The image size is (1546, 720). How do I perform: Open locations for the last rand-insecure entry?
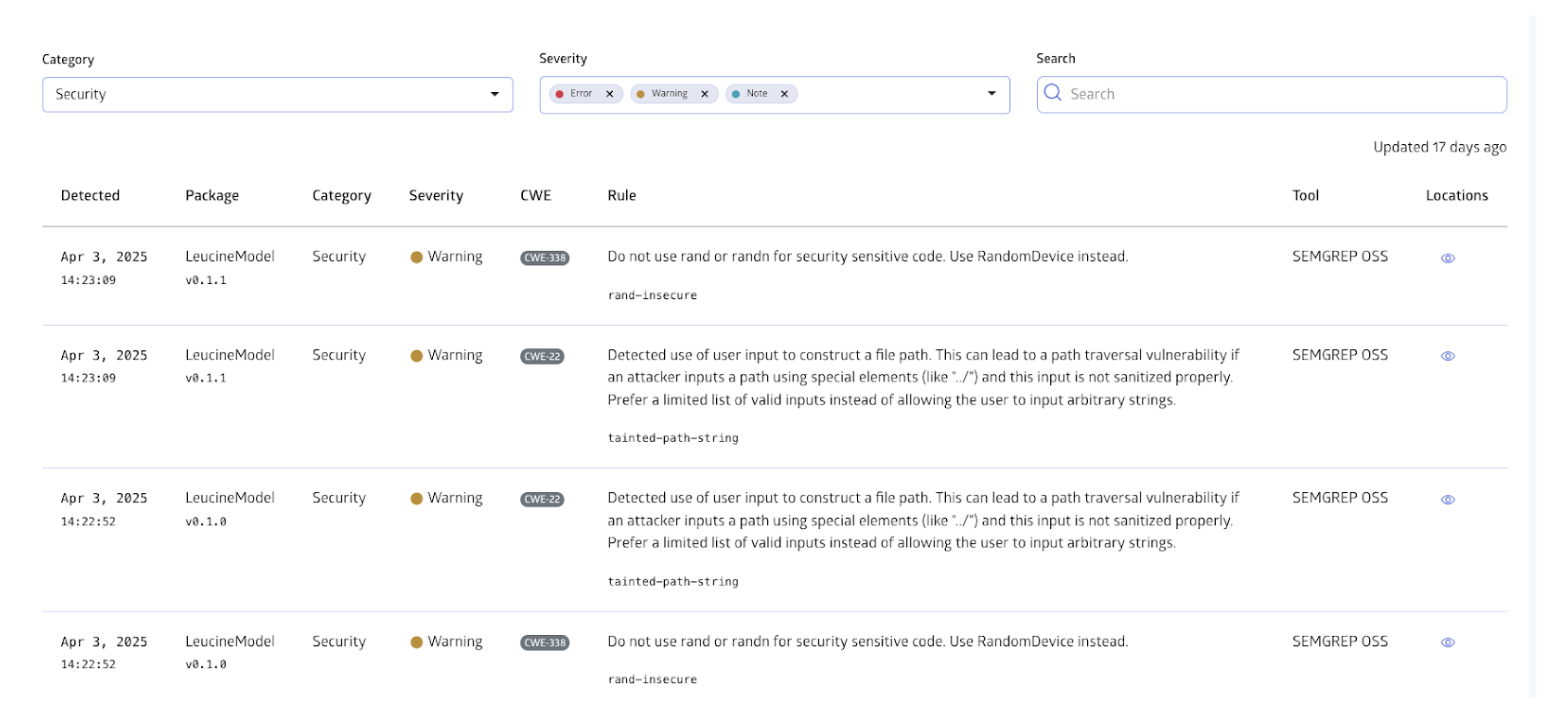(x=1447, y=642)
